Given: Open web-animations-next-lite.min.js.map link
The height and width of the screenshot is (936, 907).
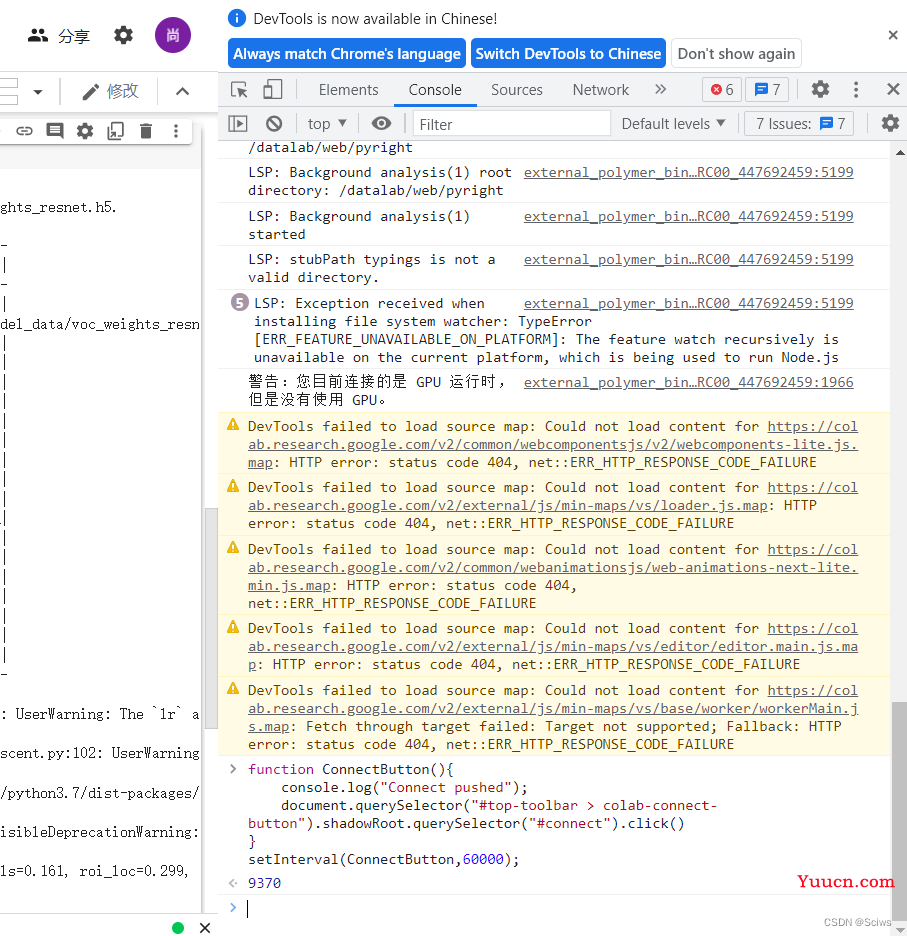Looking at the screenshot, I should [x=553, y=568].
